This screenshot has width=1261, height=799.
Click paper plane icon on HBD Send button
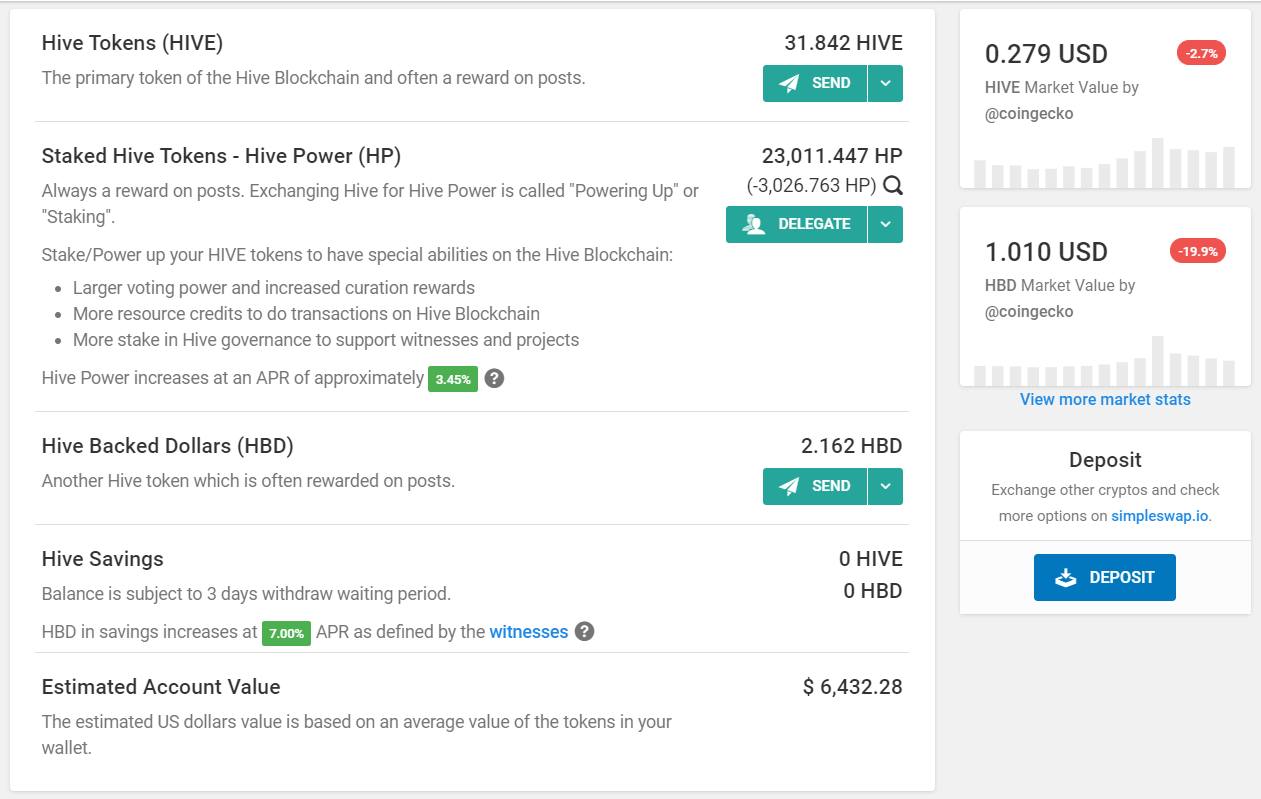tap(789, 487)
